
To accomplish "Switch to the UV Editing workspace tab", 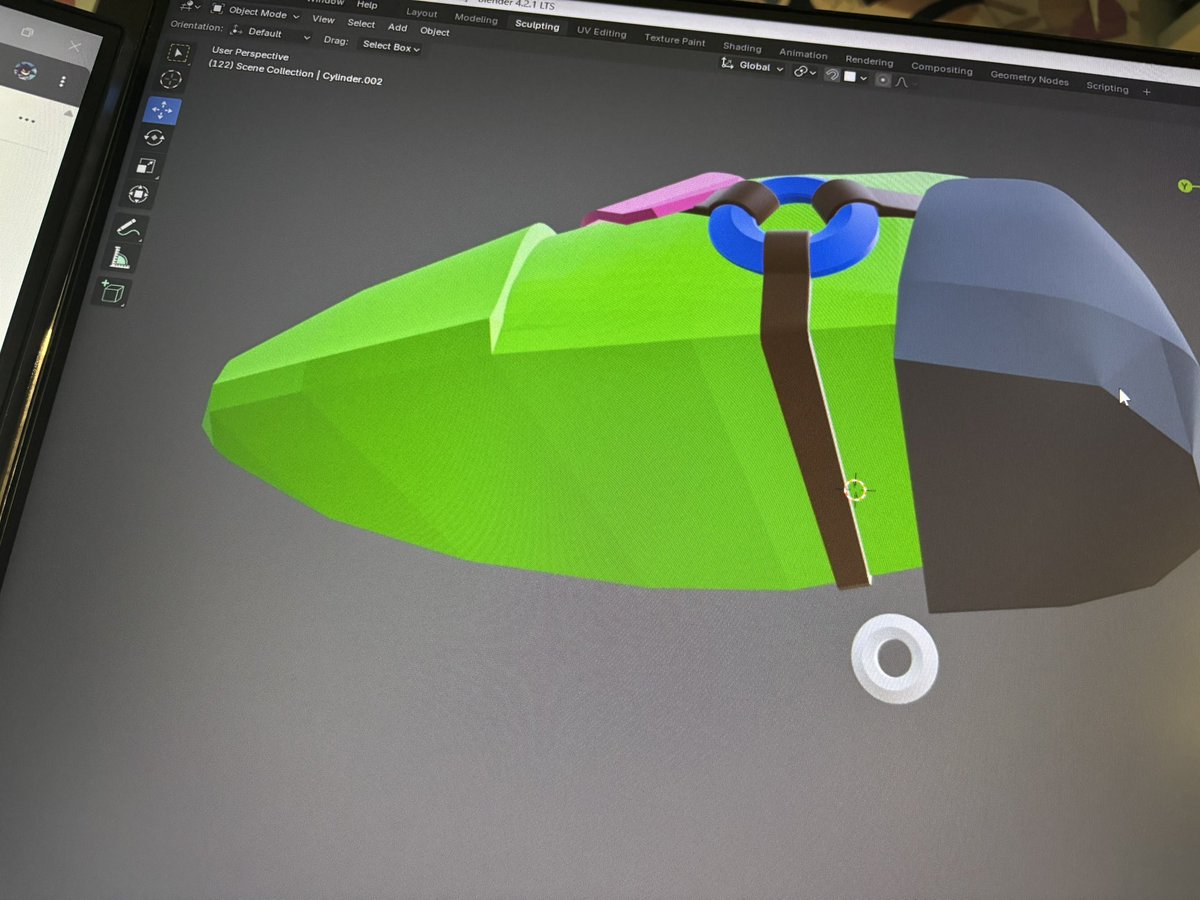I will click(x=601, y=32).
